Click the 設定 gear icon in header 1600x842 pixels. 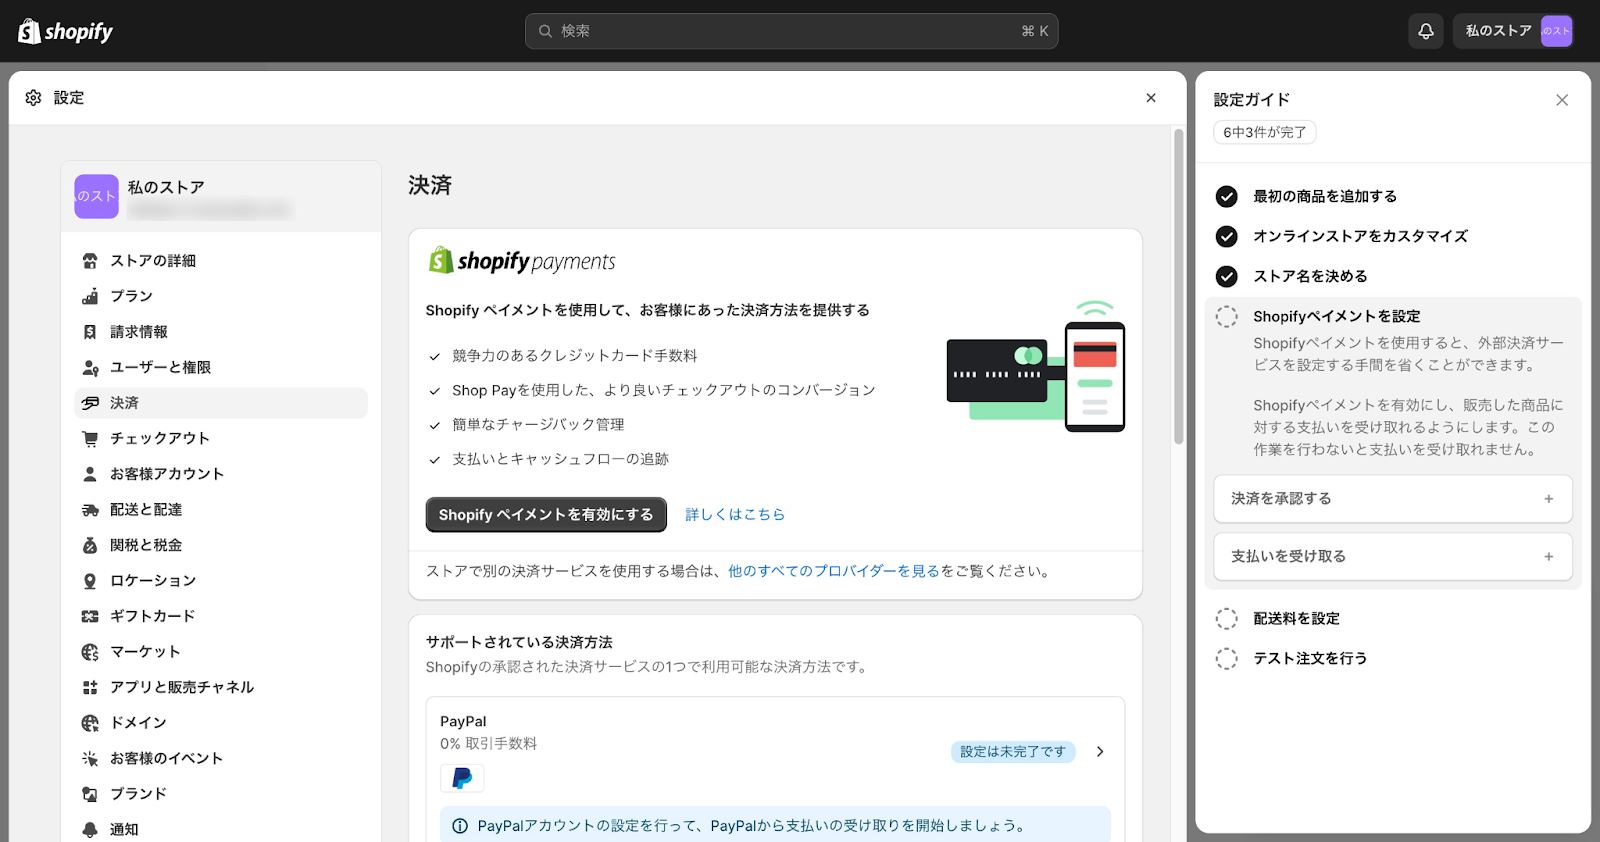[33, 97]
